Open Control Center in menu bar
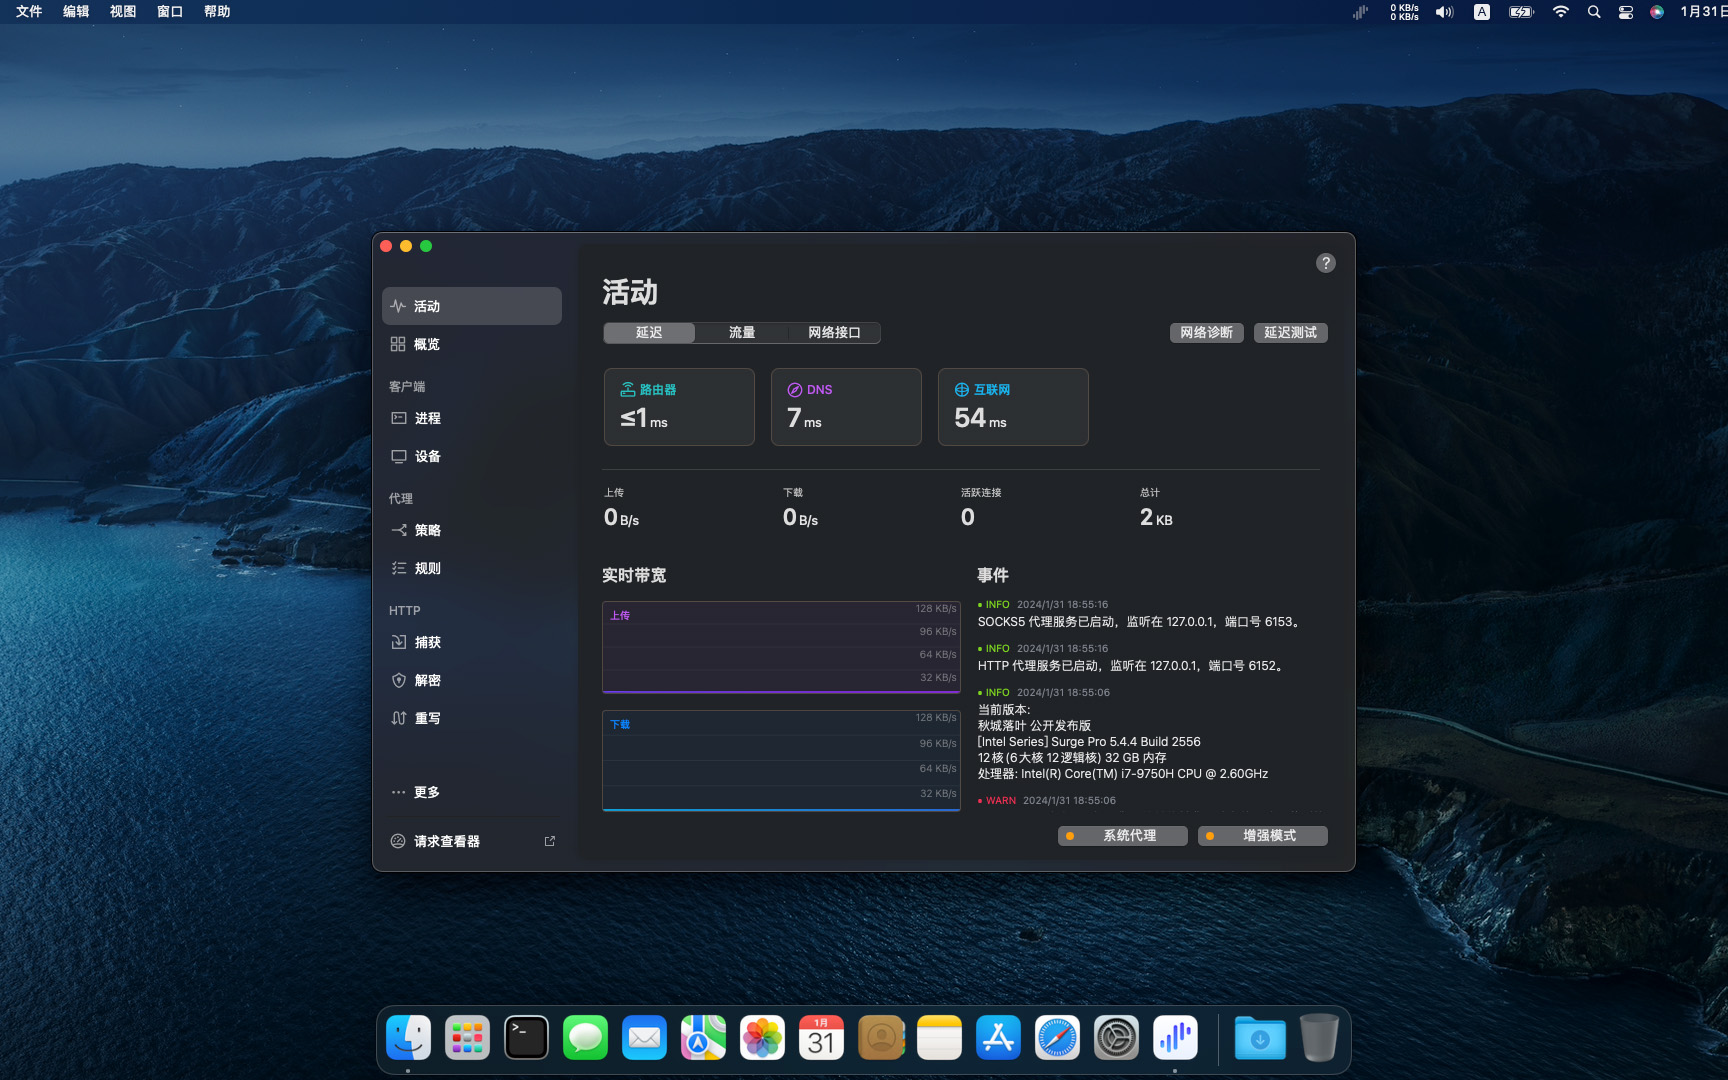Viewport: 1728px width, 1080px height. pyautogui.click(x=1626, y=12)
